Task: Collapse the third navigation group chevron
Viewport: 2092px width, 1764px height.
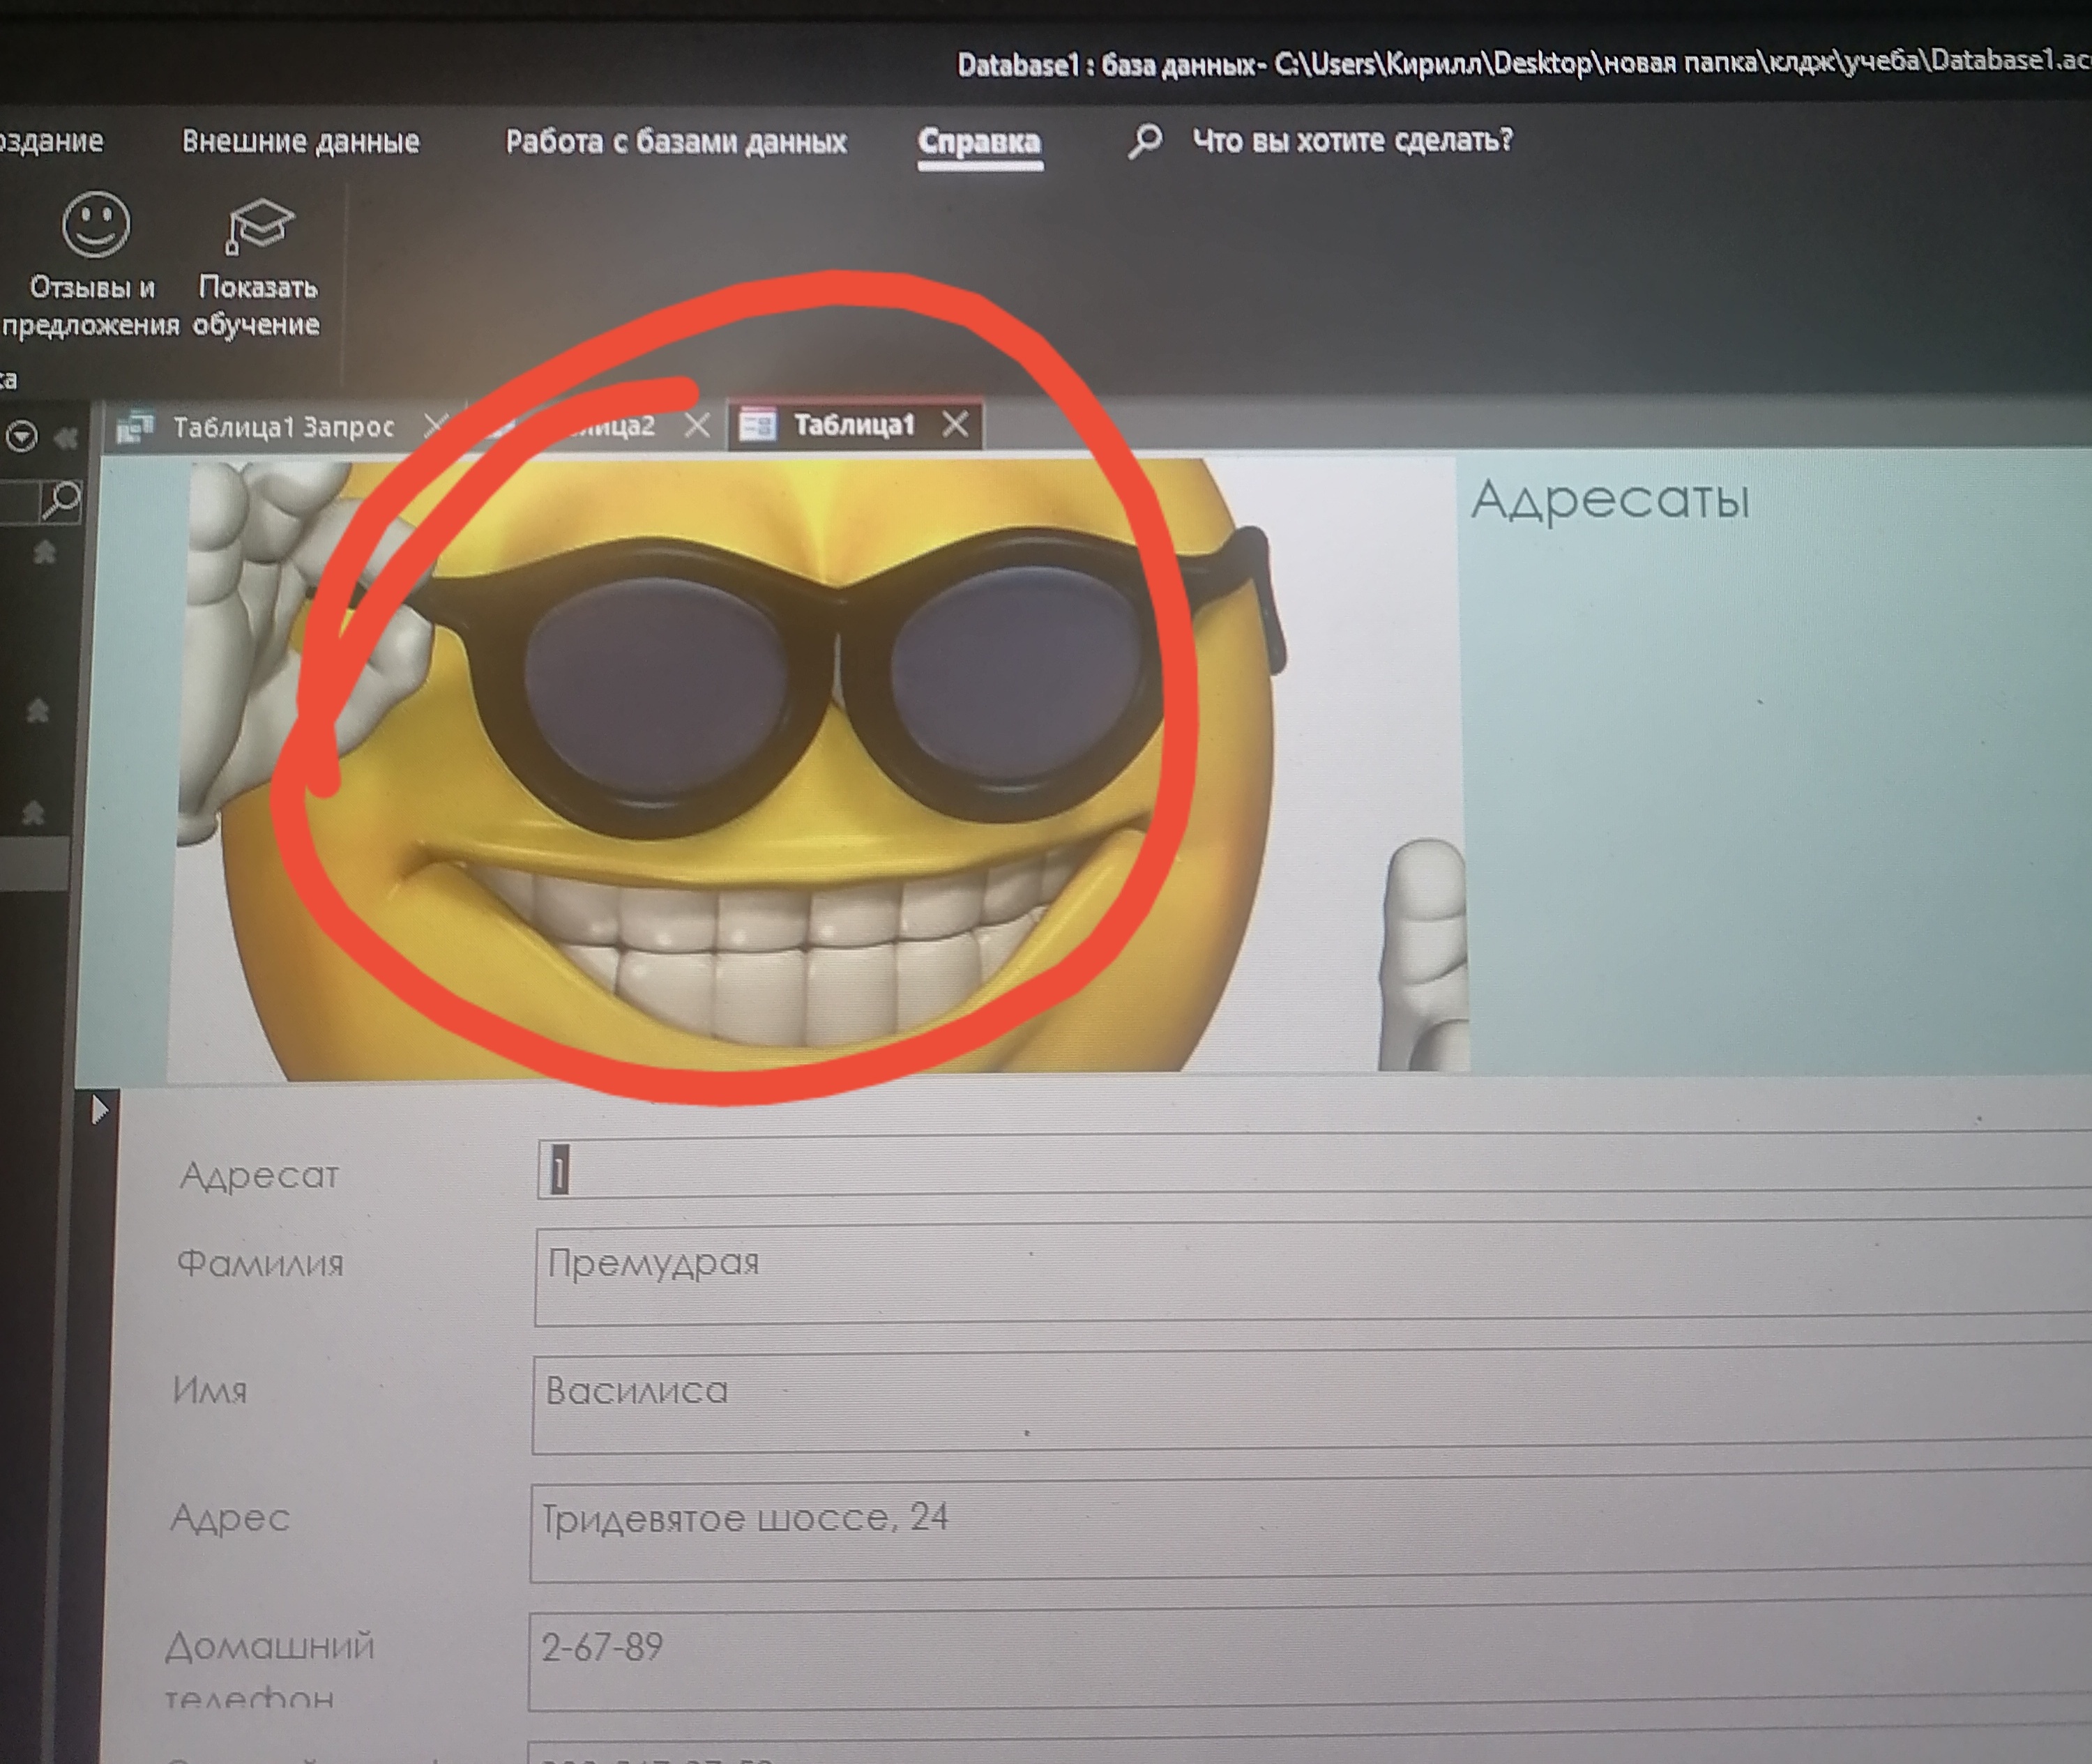Action: (x=33, y=813)
